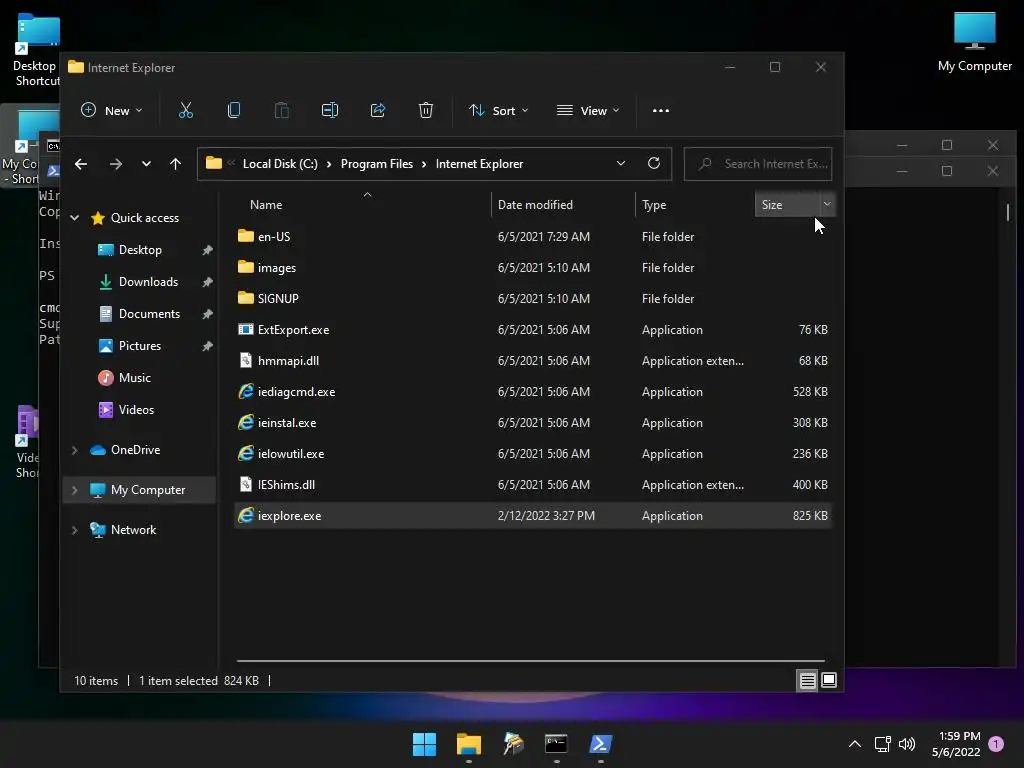Show hidden tray icons chevron
The width and height of the screenshot is (1024, 768).
(854, 744)
